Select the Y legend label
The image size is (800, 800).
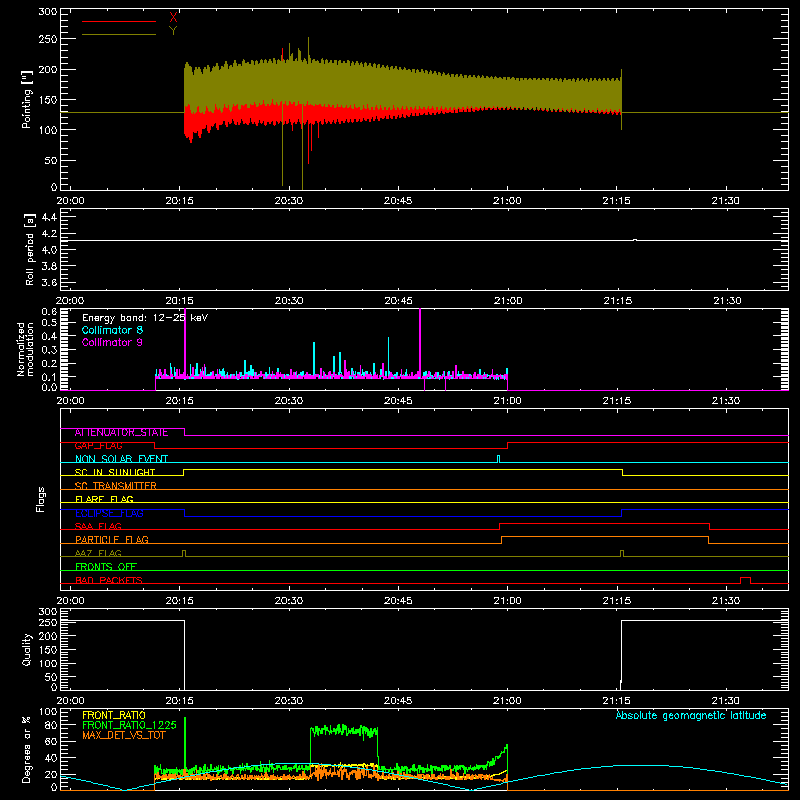(173, 31)
